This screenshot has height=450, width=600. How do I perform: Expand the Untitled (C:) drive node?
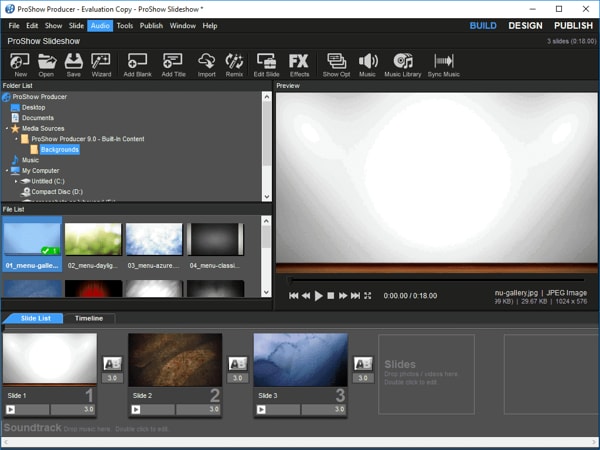point(16,181)
